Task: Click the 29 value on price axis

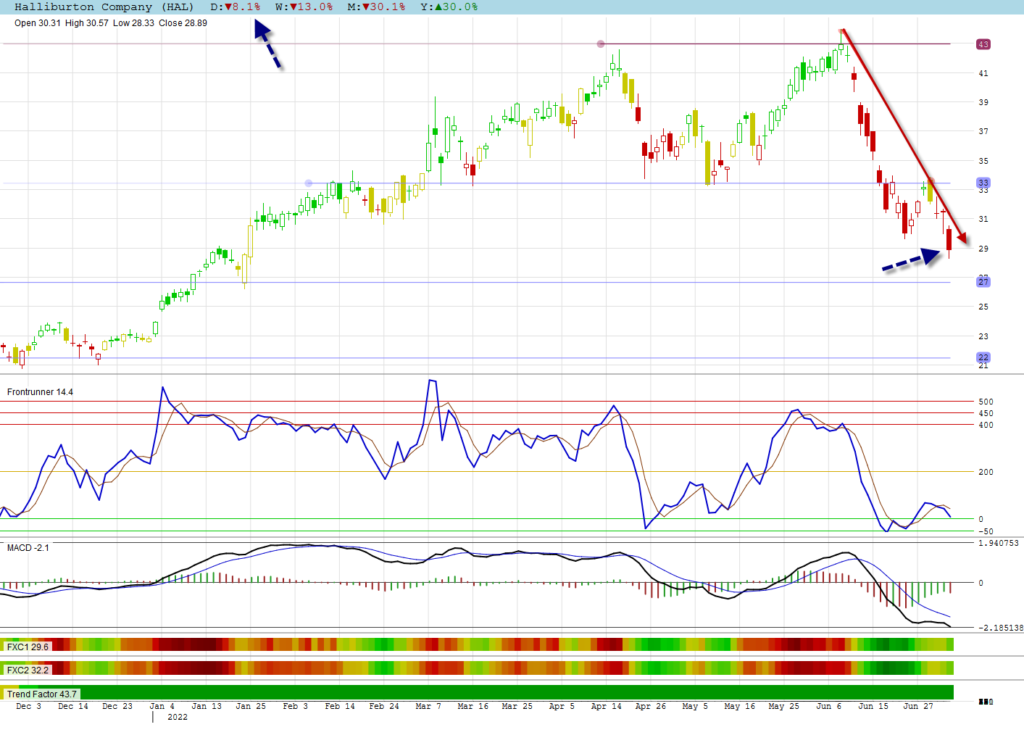Action: coord(983,248)
